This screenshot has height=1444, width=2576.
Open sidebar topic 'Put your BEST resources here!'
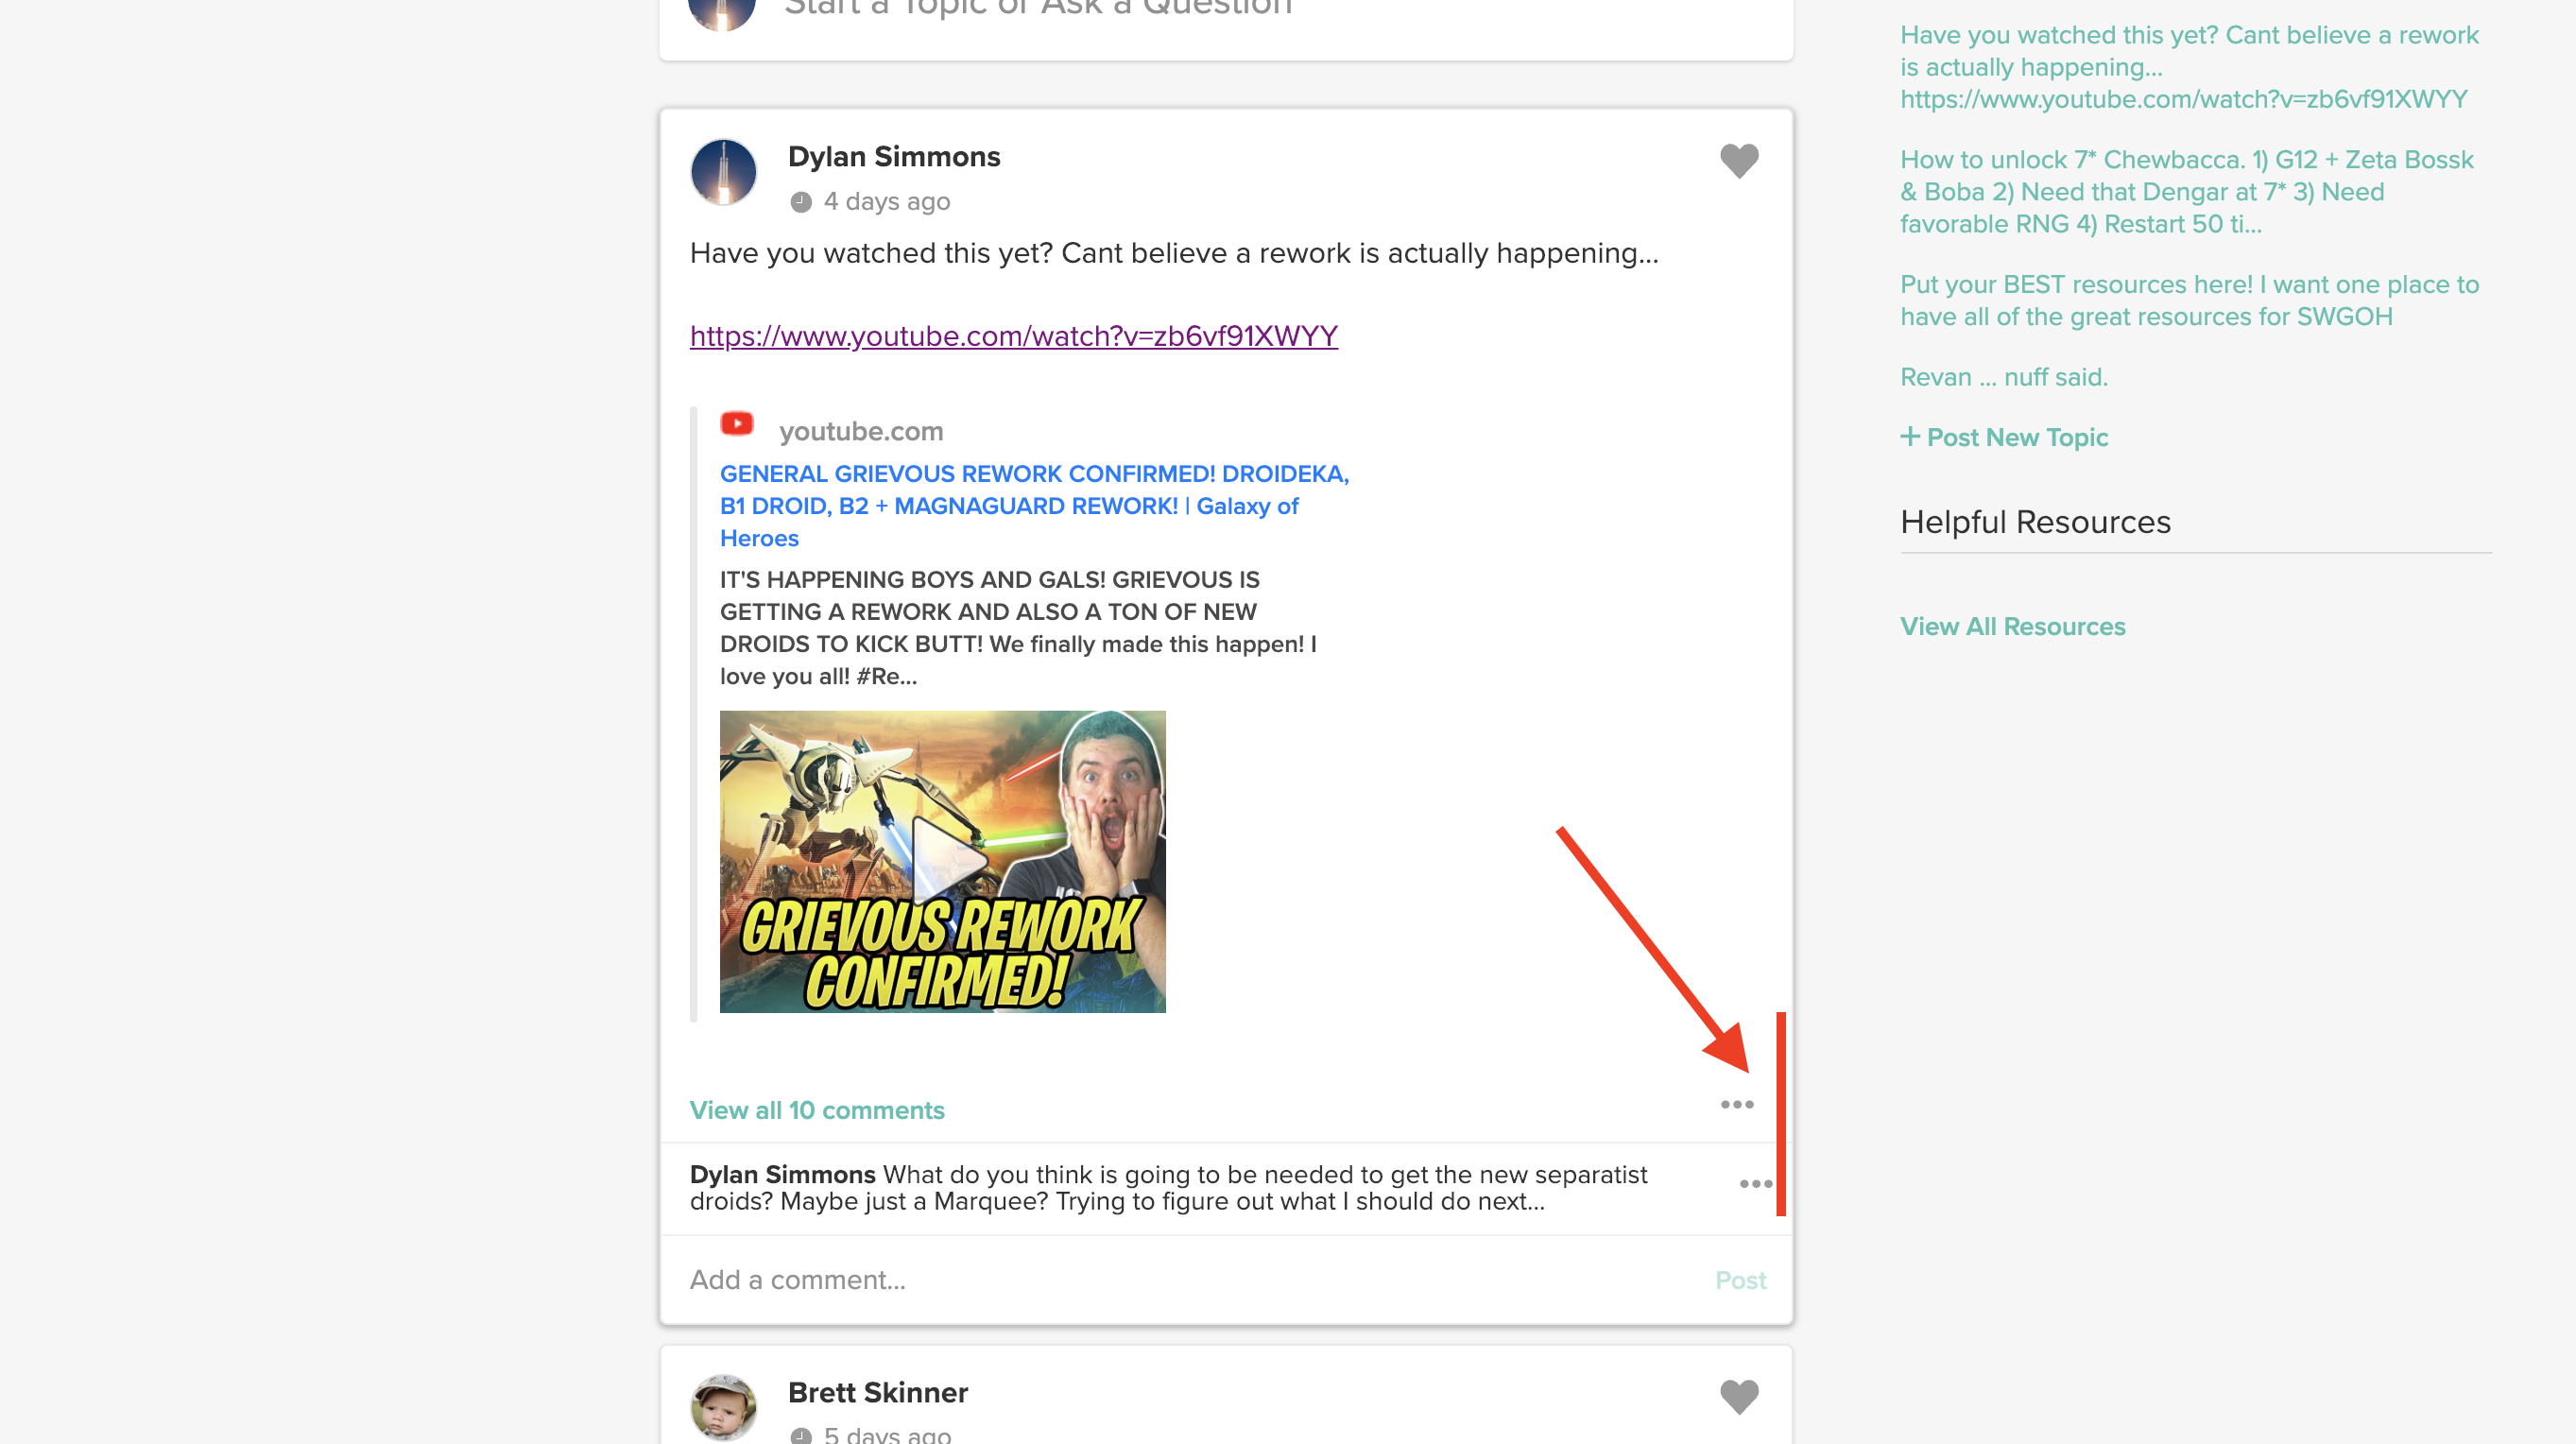2189,301
